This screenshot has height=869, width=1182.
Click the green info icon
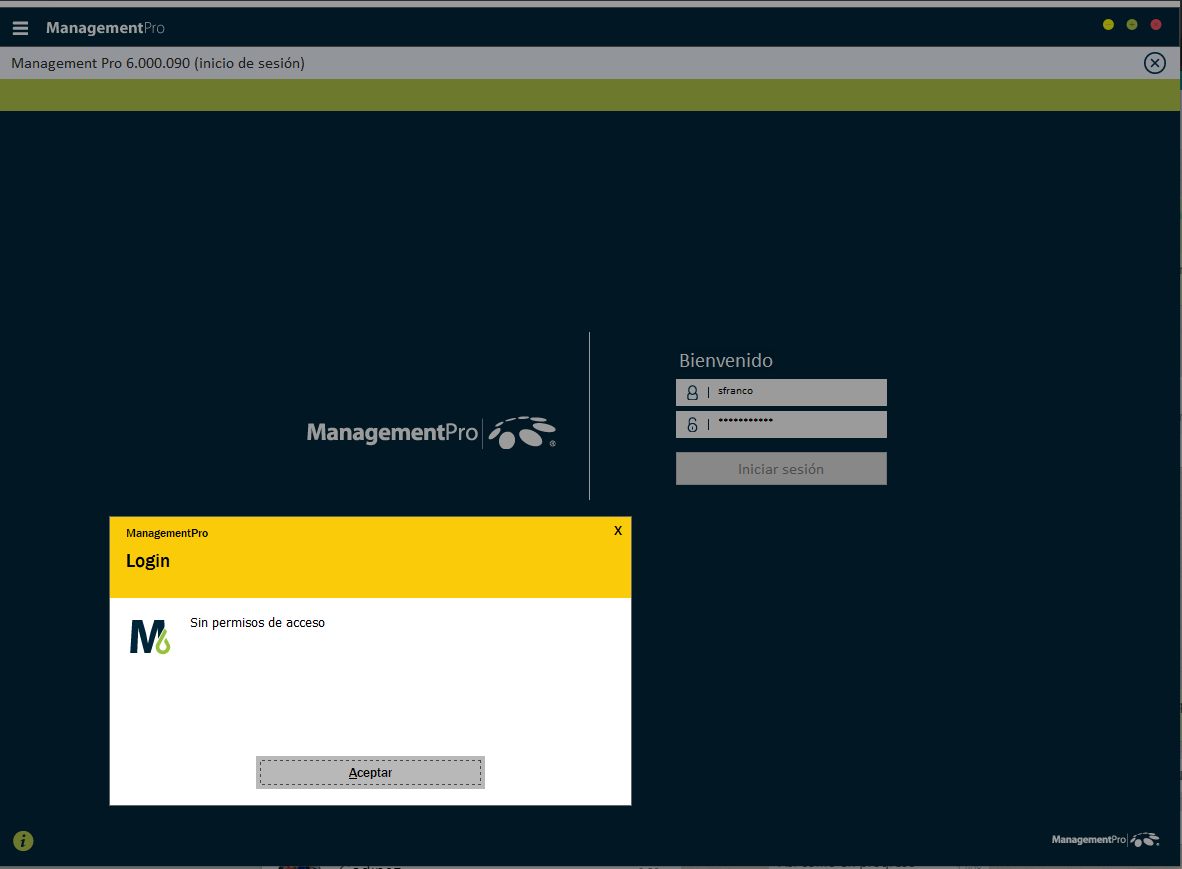[x=23, y=840]
